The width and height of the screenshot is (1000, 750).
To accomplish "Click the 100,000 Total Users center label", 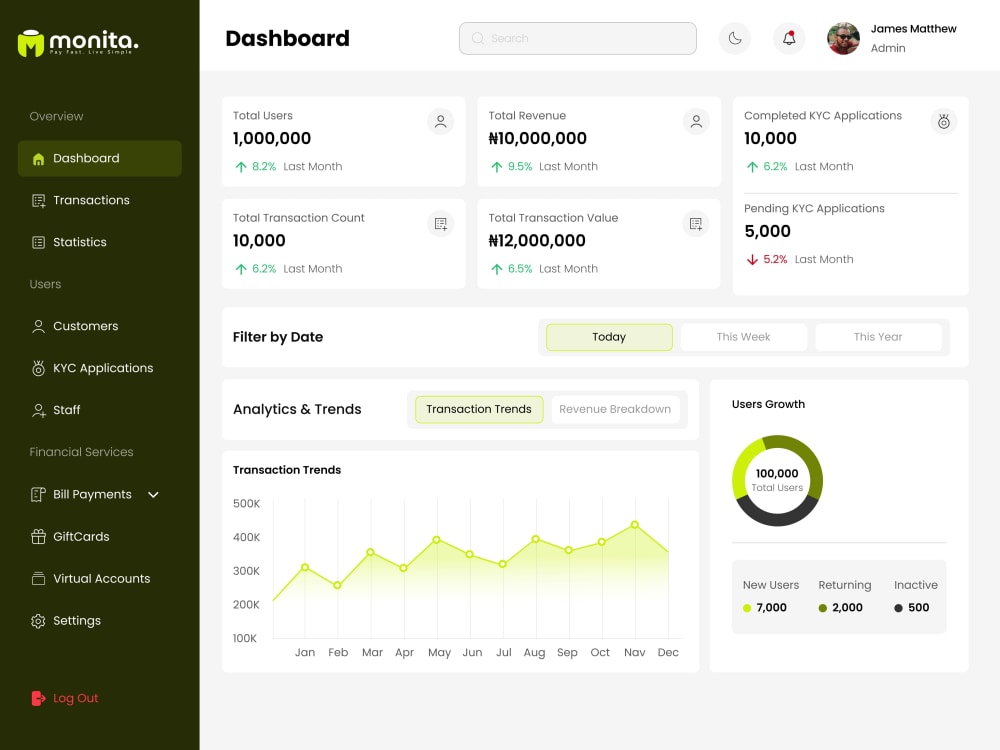I will coord(777,480).
